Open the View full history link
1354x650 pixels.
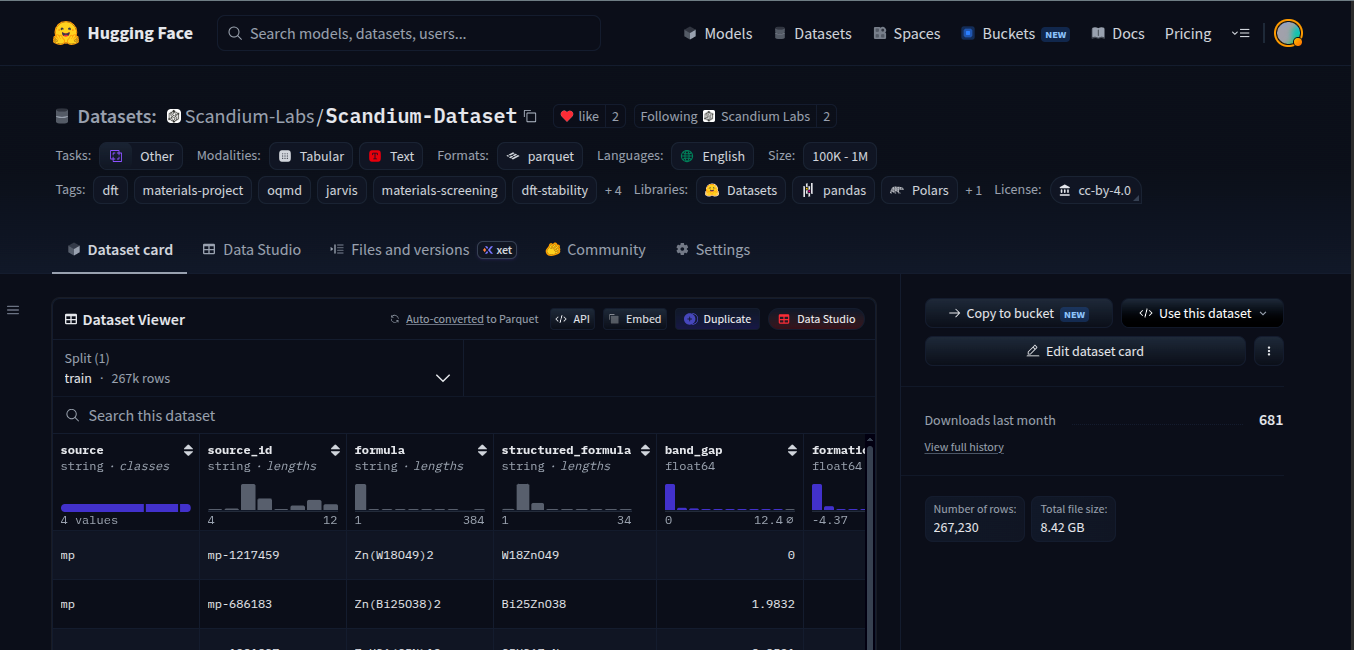coord(964,447)
